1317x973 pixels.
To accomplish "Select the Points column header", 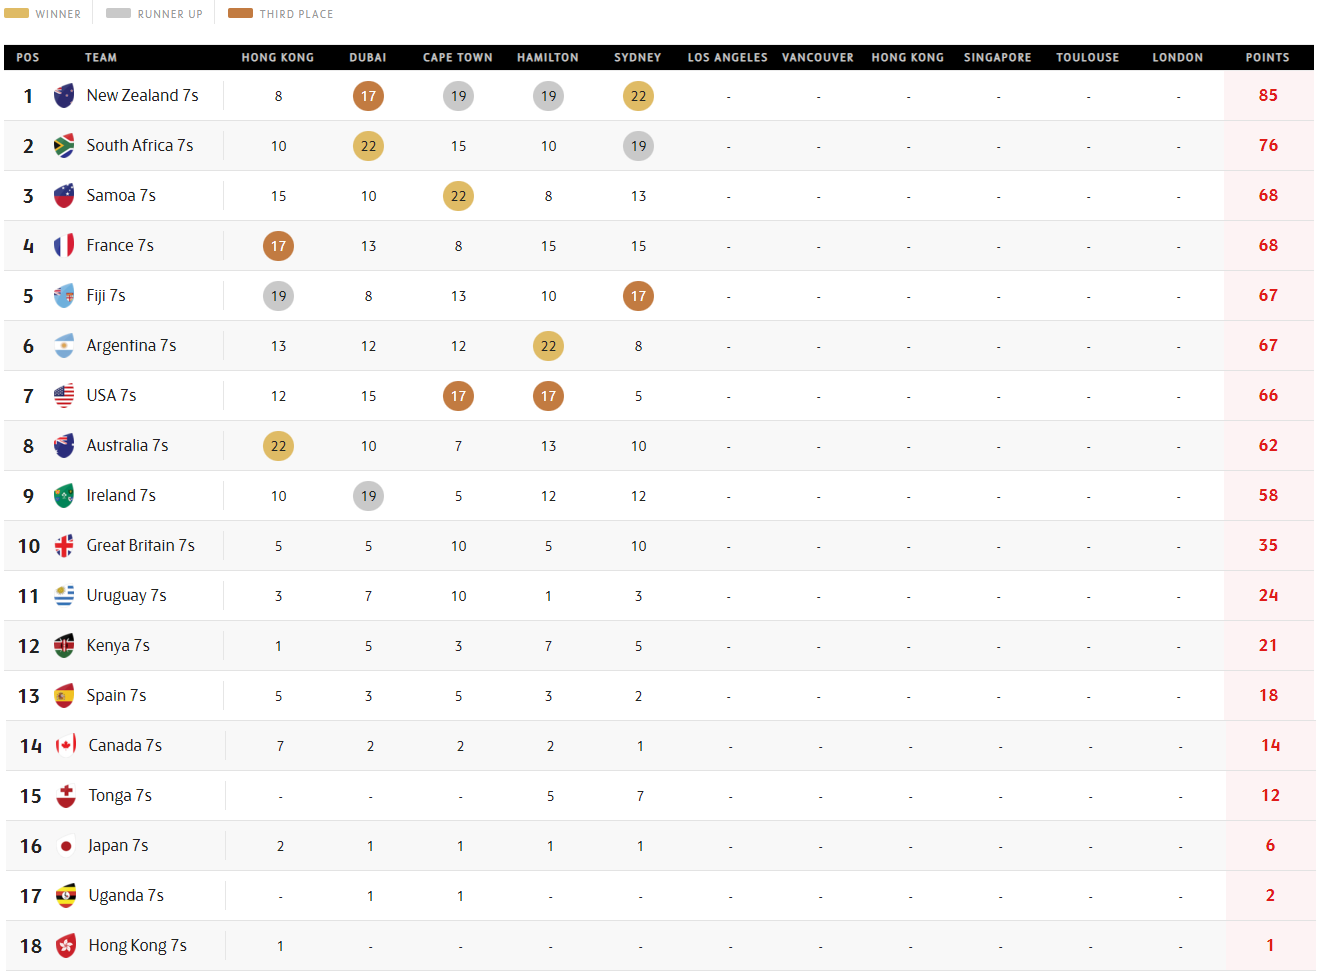I will tap(1267, 58).
